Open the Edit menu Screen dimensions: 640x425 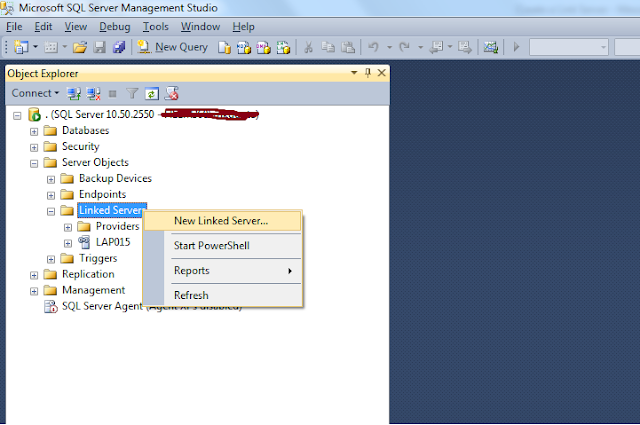[x=43, y=27]
